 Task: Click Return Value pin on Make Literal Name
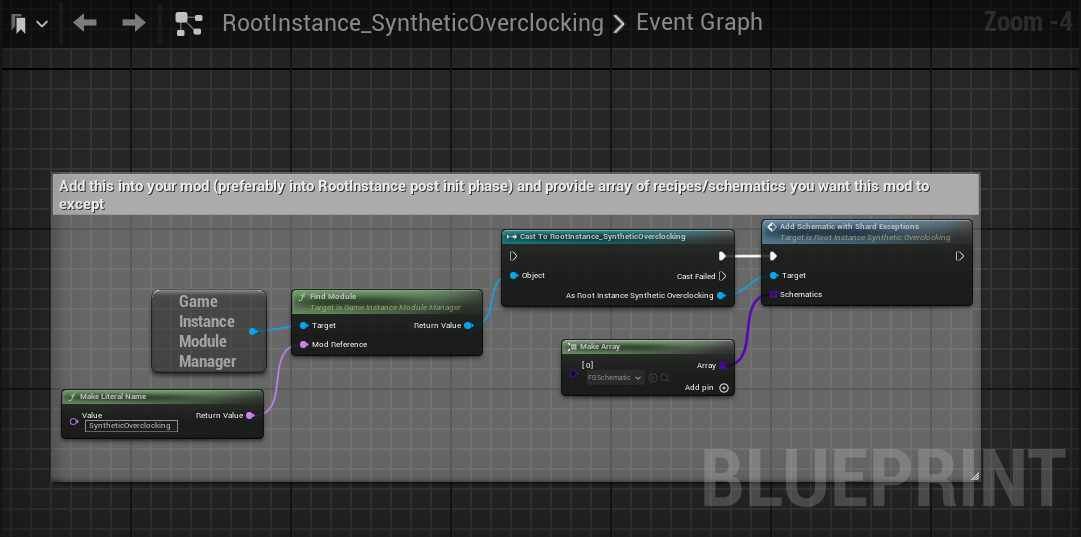tap(250, 416)
